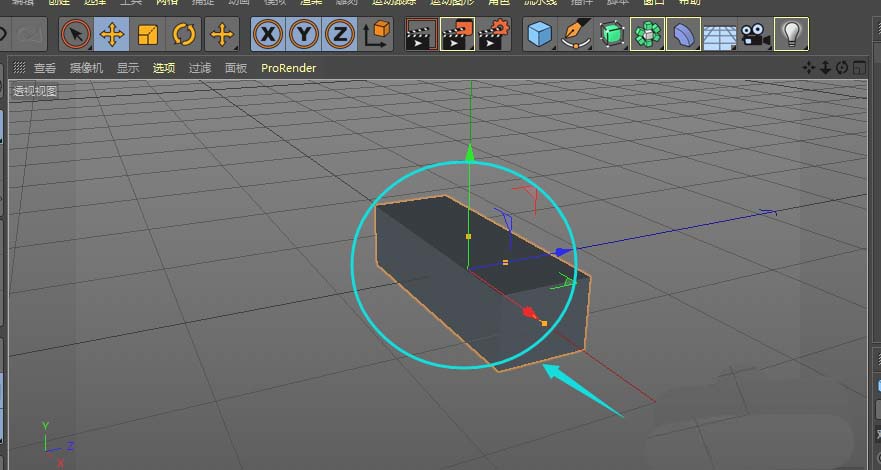Click the viewport orbit rotate icon
The width and height of the screenshot is (881, 470).
click(842, 68)
